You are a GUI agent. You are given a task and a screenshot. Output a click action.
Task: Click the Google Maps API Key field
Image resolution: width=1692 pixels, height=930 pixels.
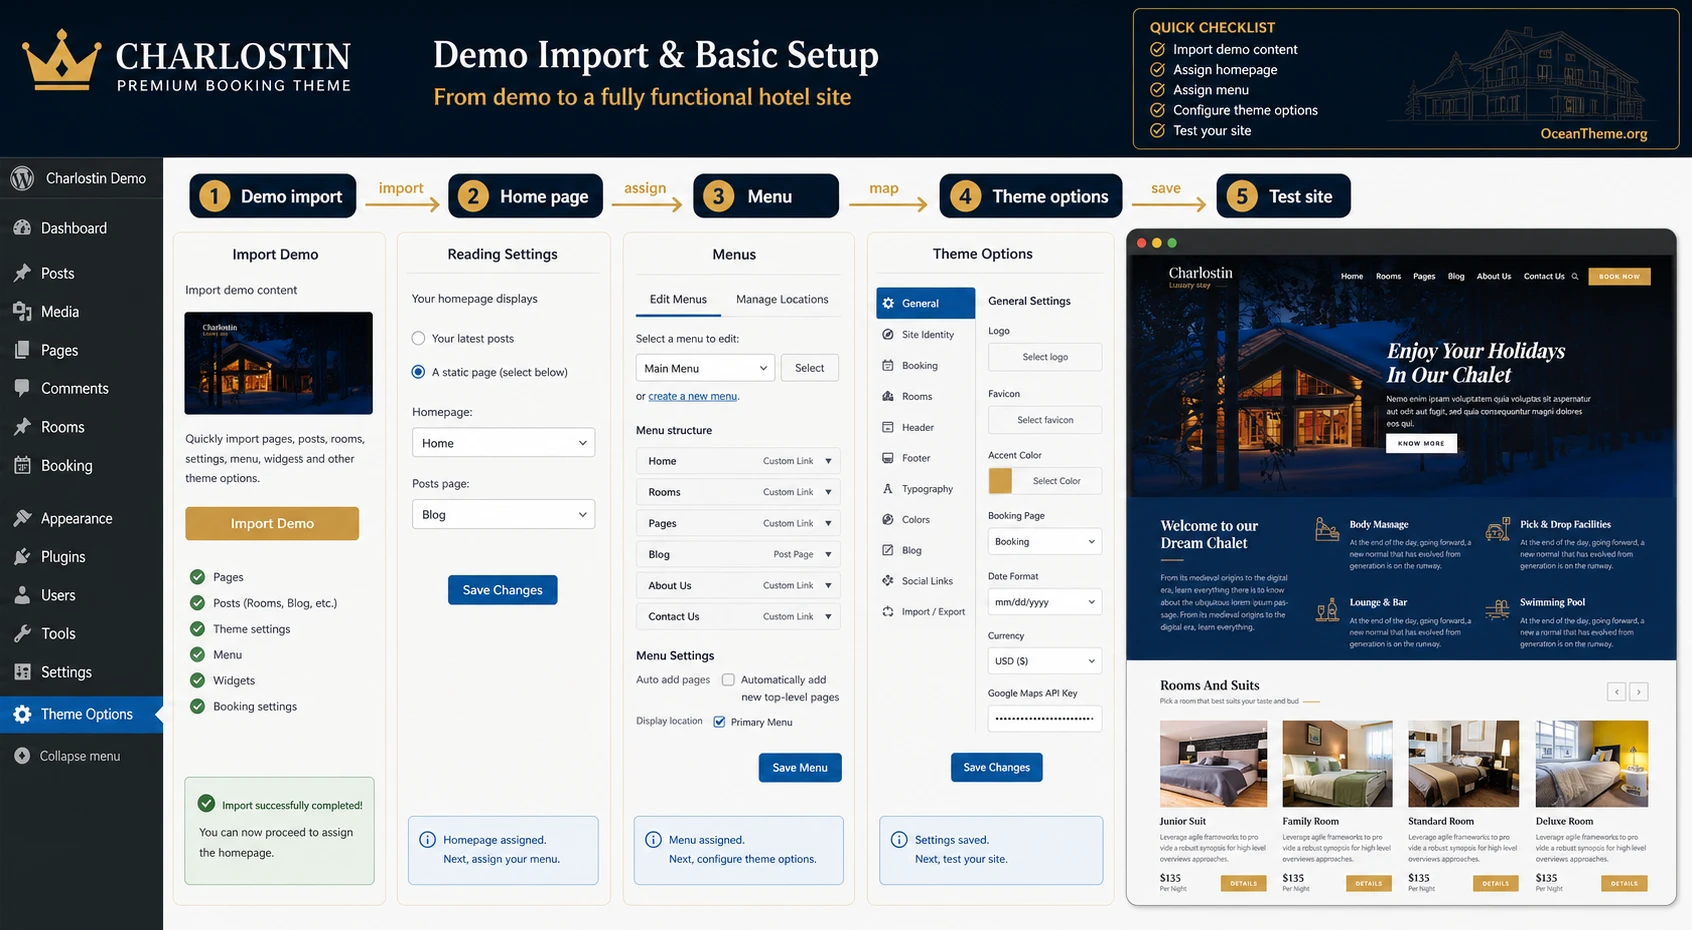click(1044, 719)
